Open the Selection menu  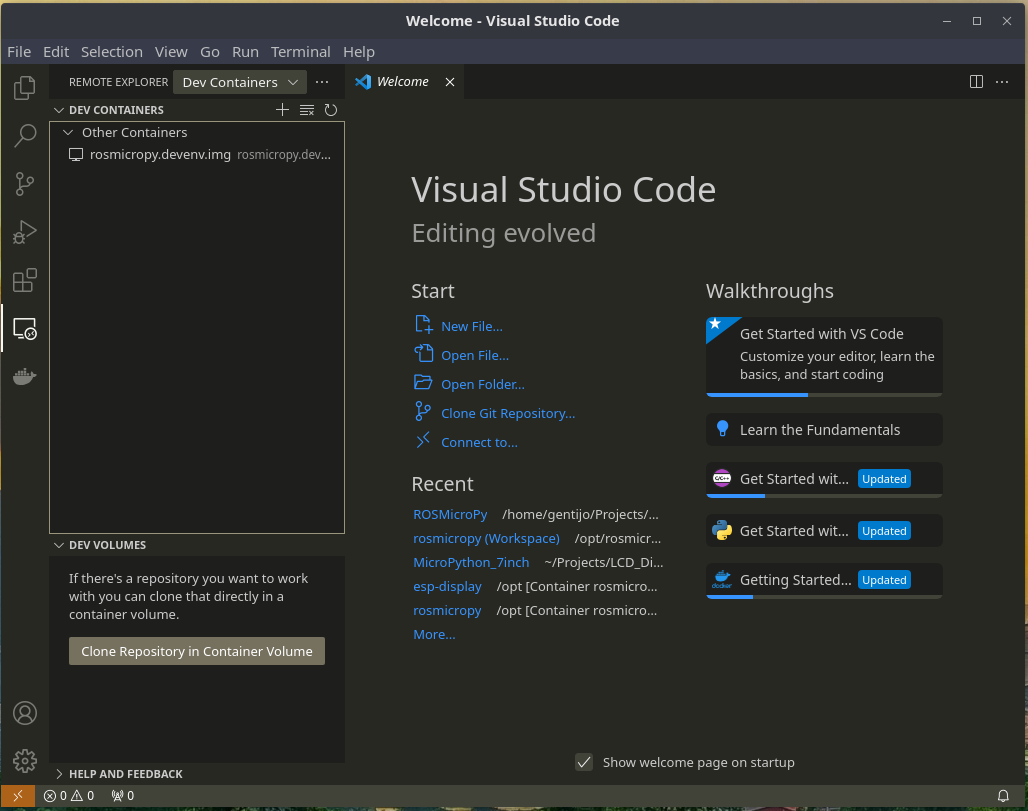[x=111, y=52]
